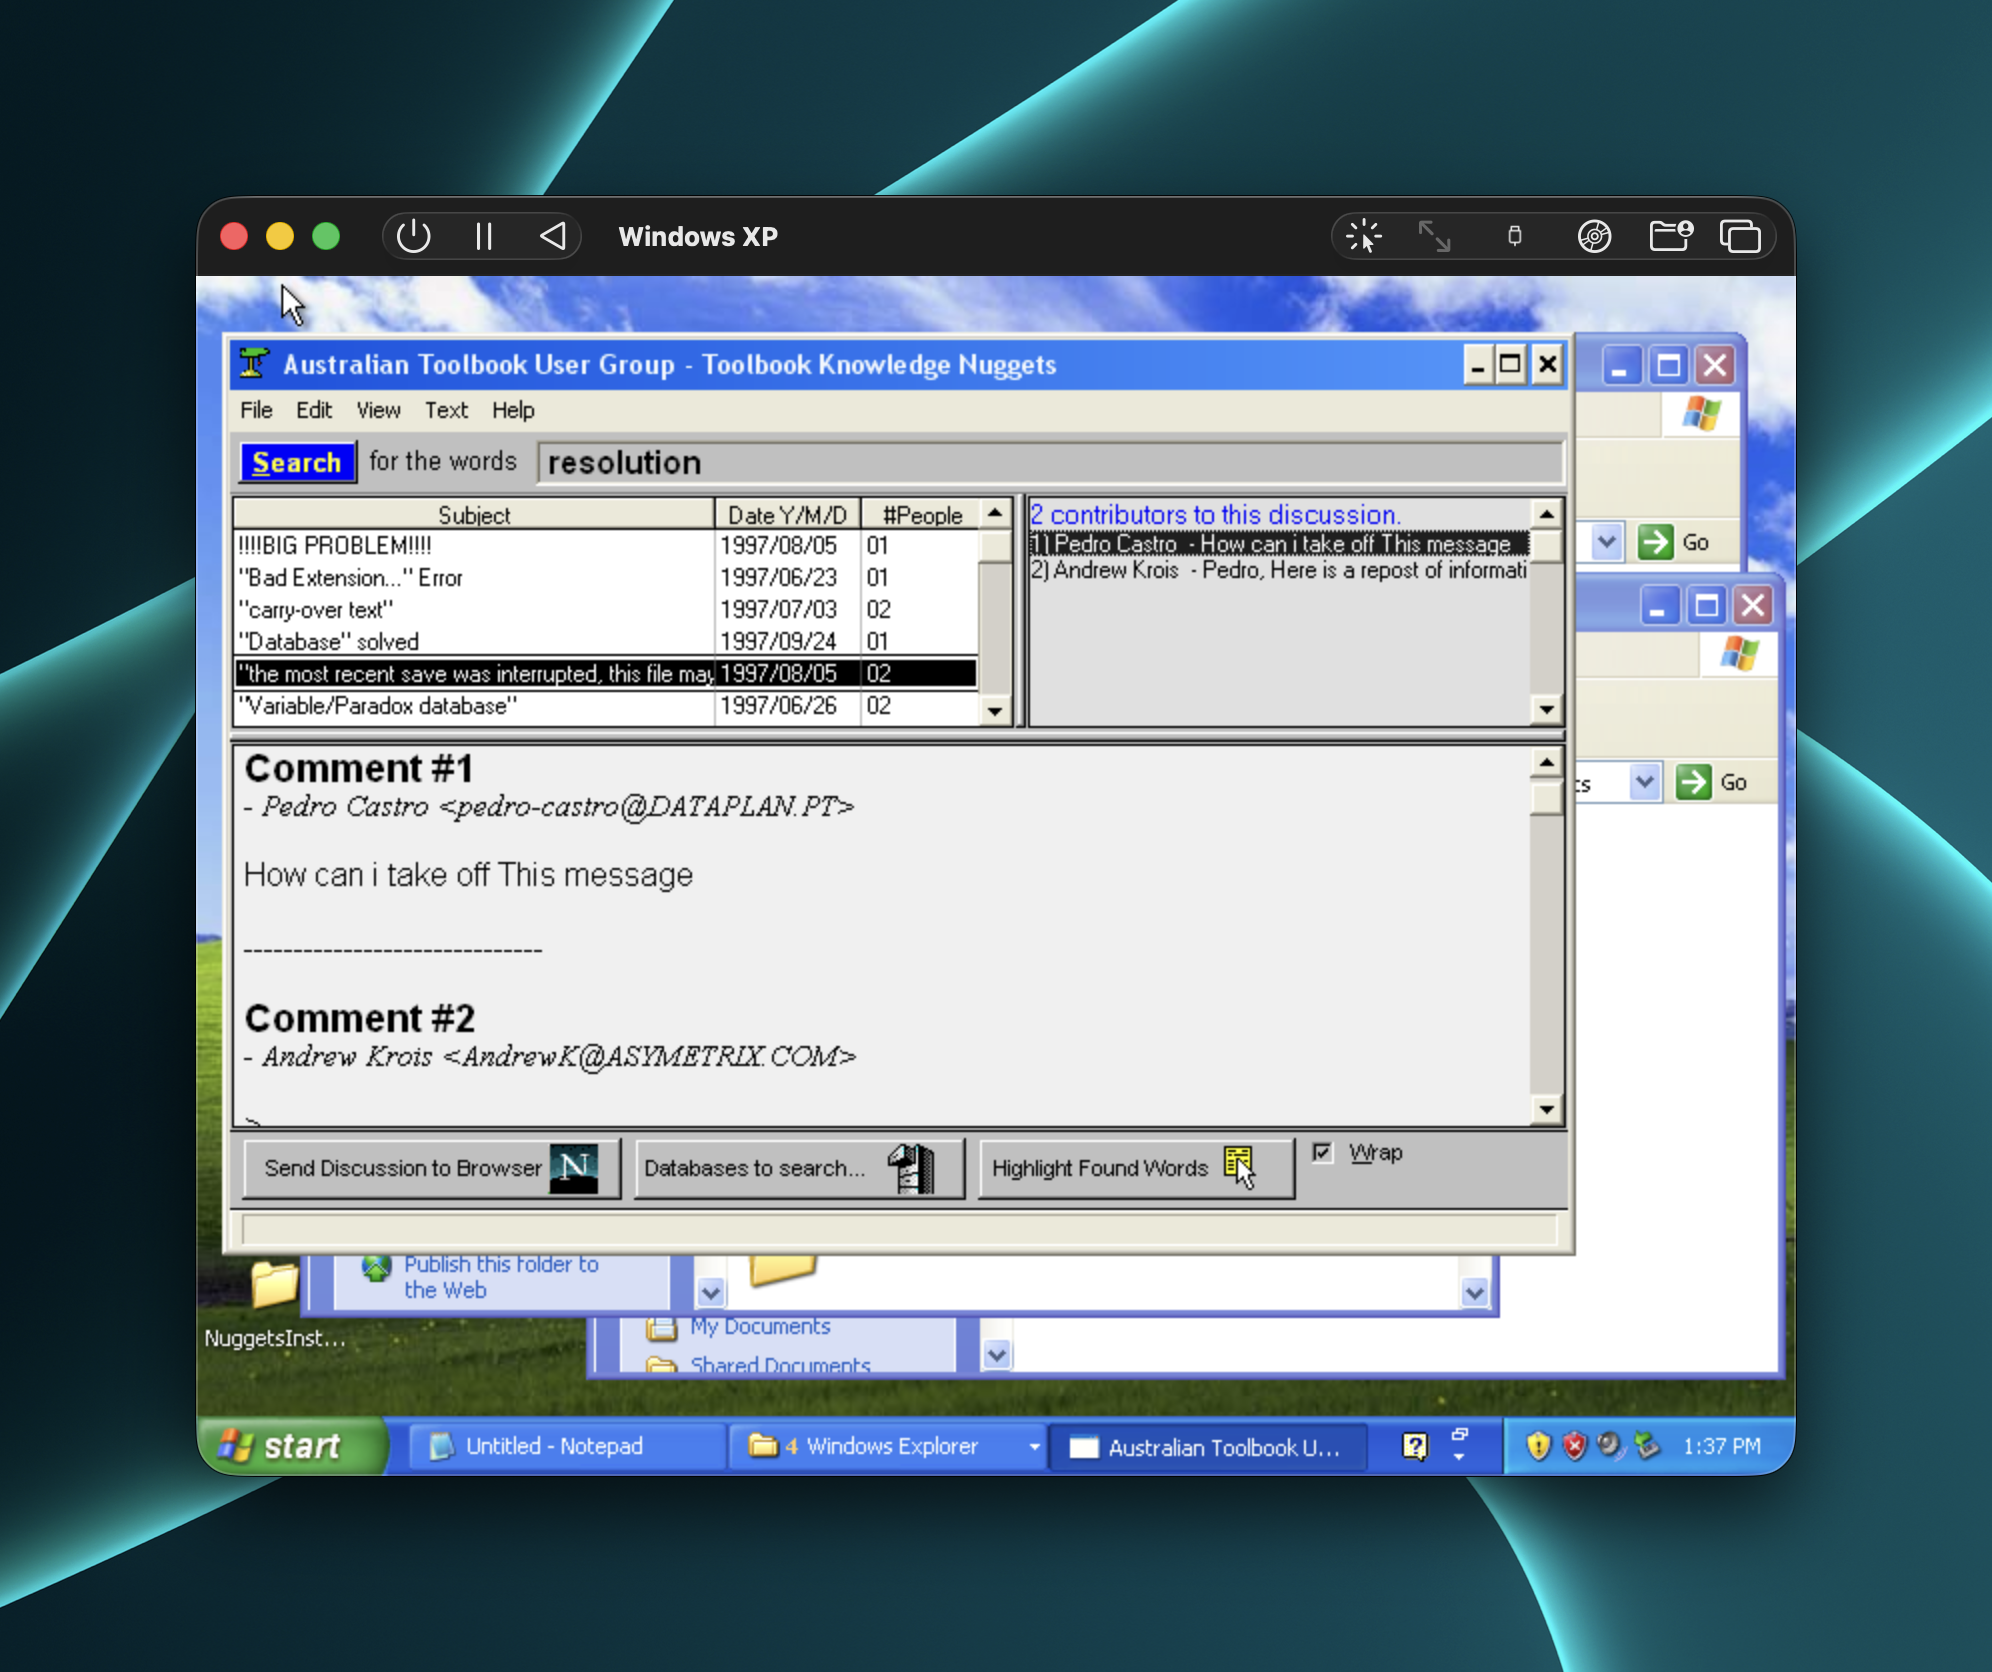Click the left-pointing triangle in the VM toolbar
This screenshot has height=1672, width=1992.
553,237
